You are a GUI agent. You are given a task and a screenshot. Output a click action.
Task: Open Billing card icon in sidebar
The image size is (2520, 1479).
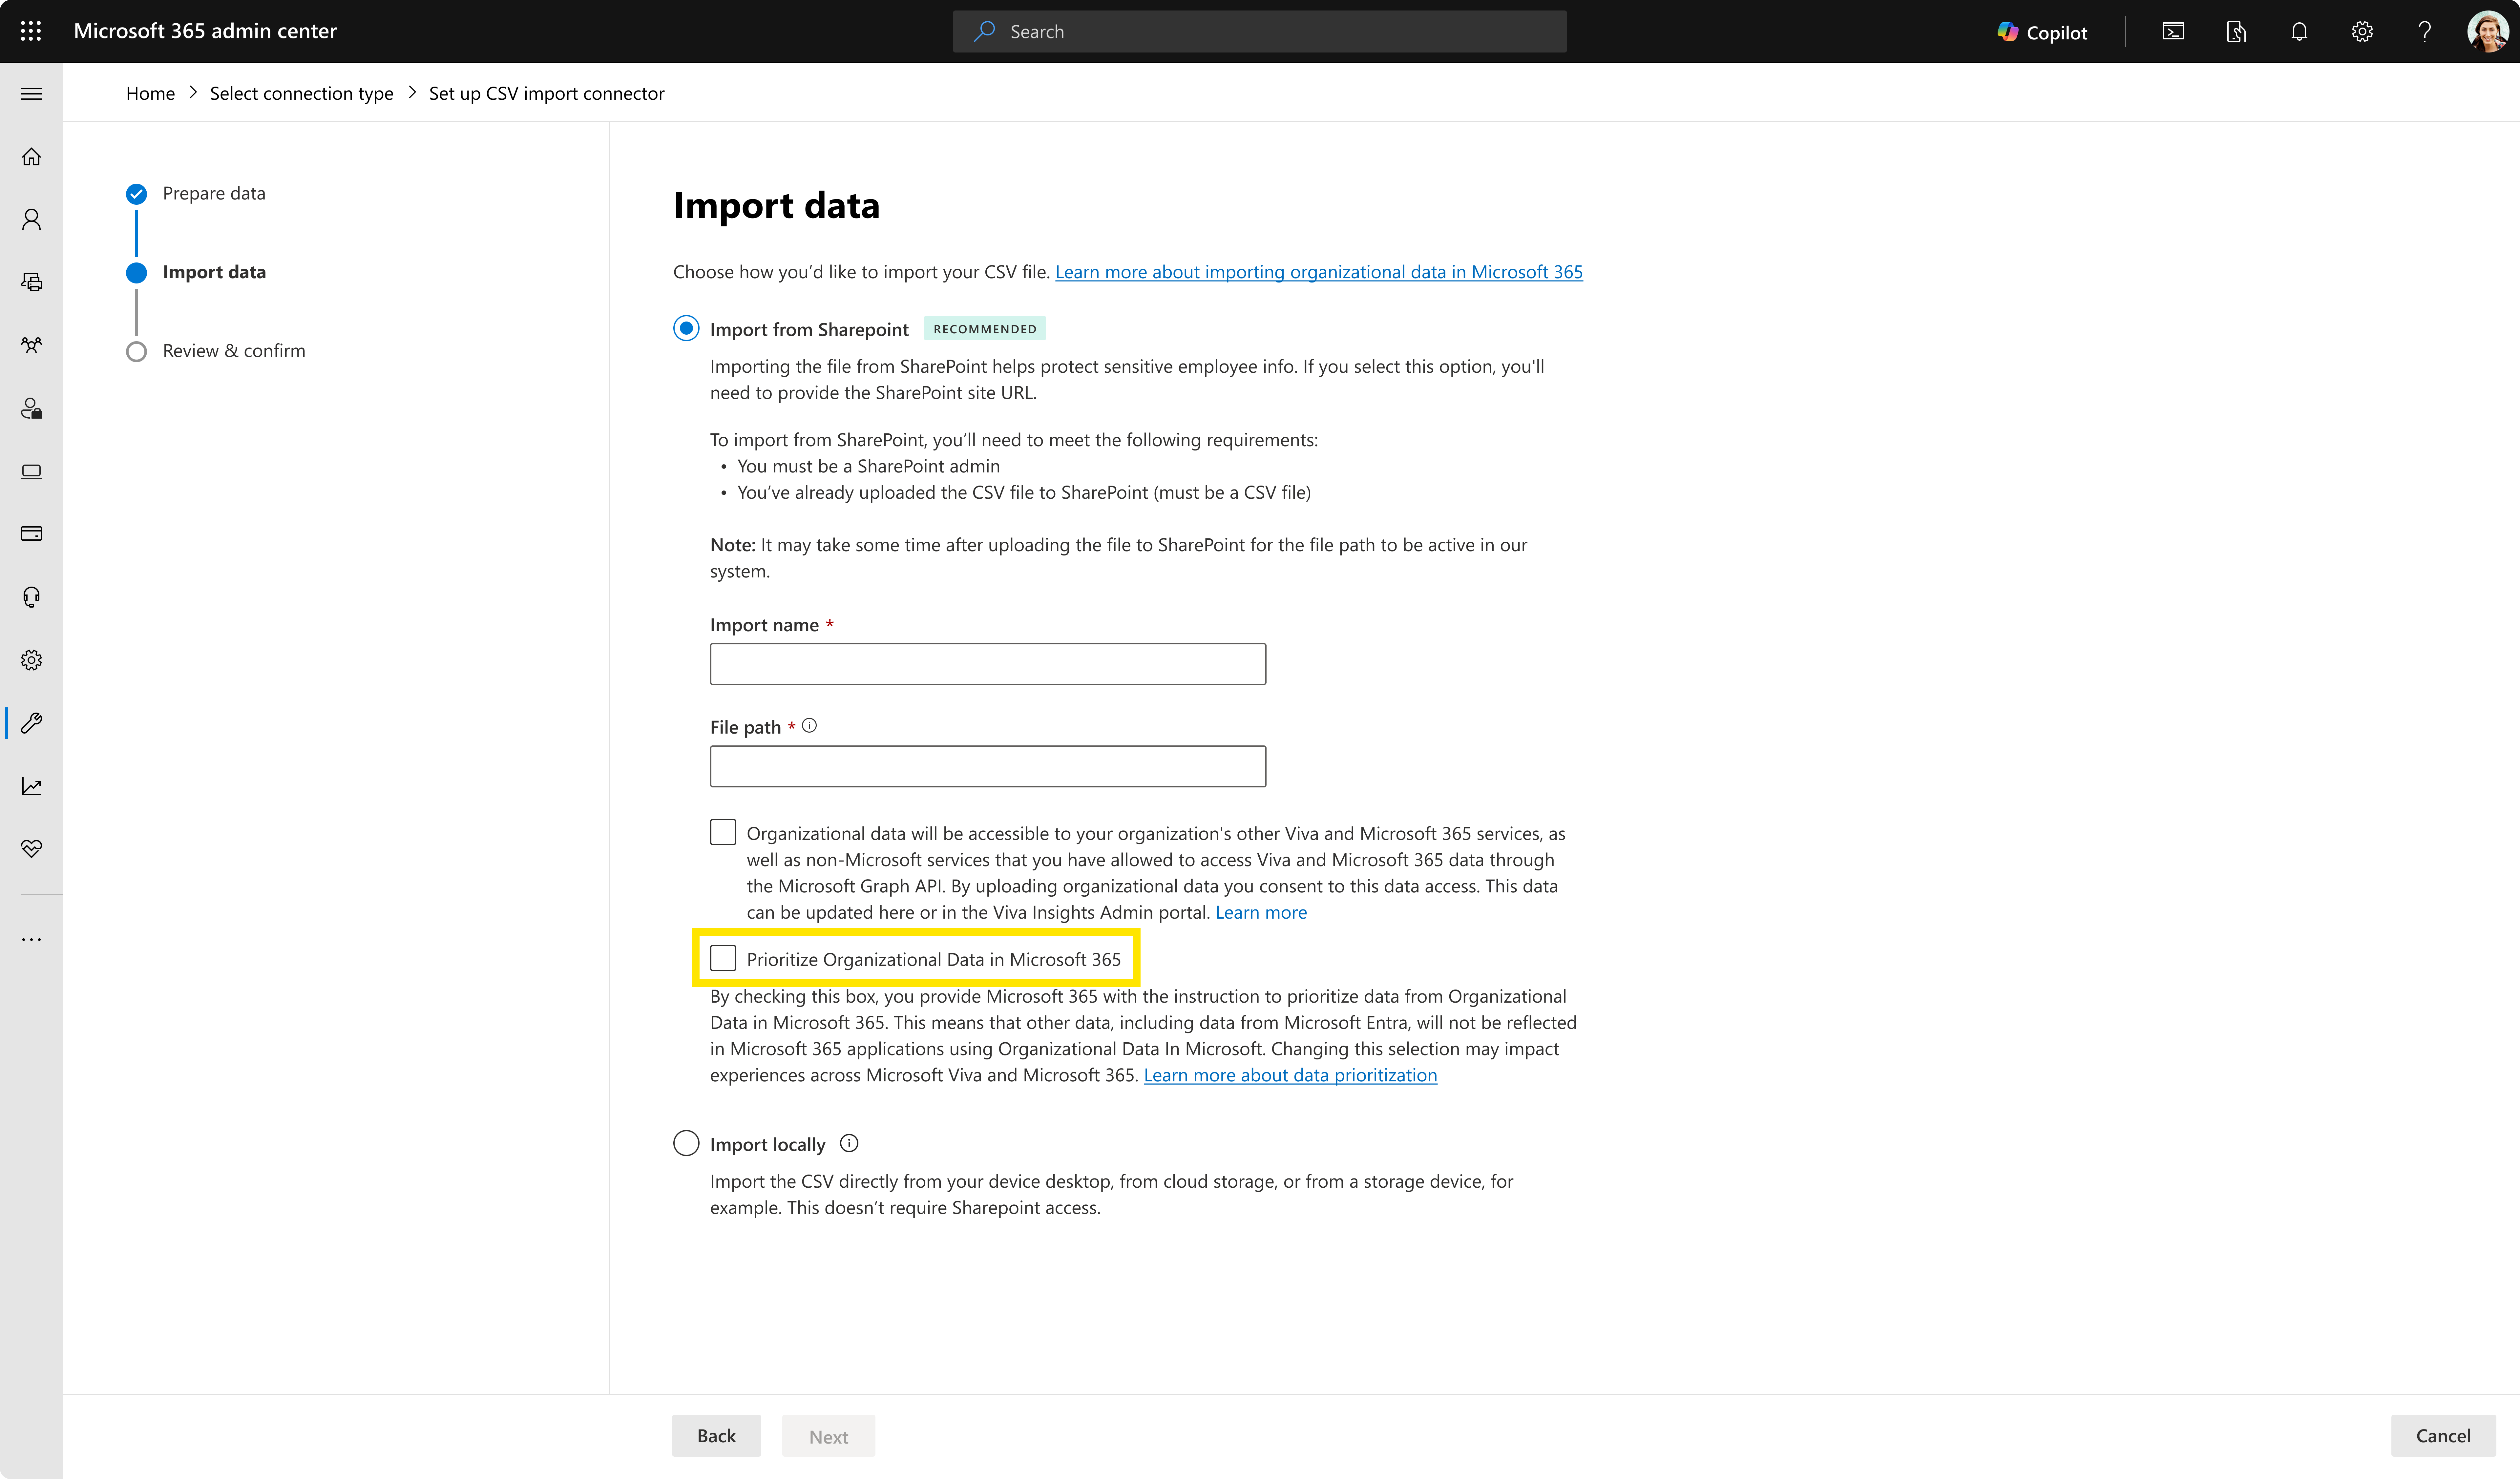coord(31,533)
